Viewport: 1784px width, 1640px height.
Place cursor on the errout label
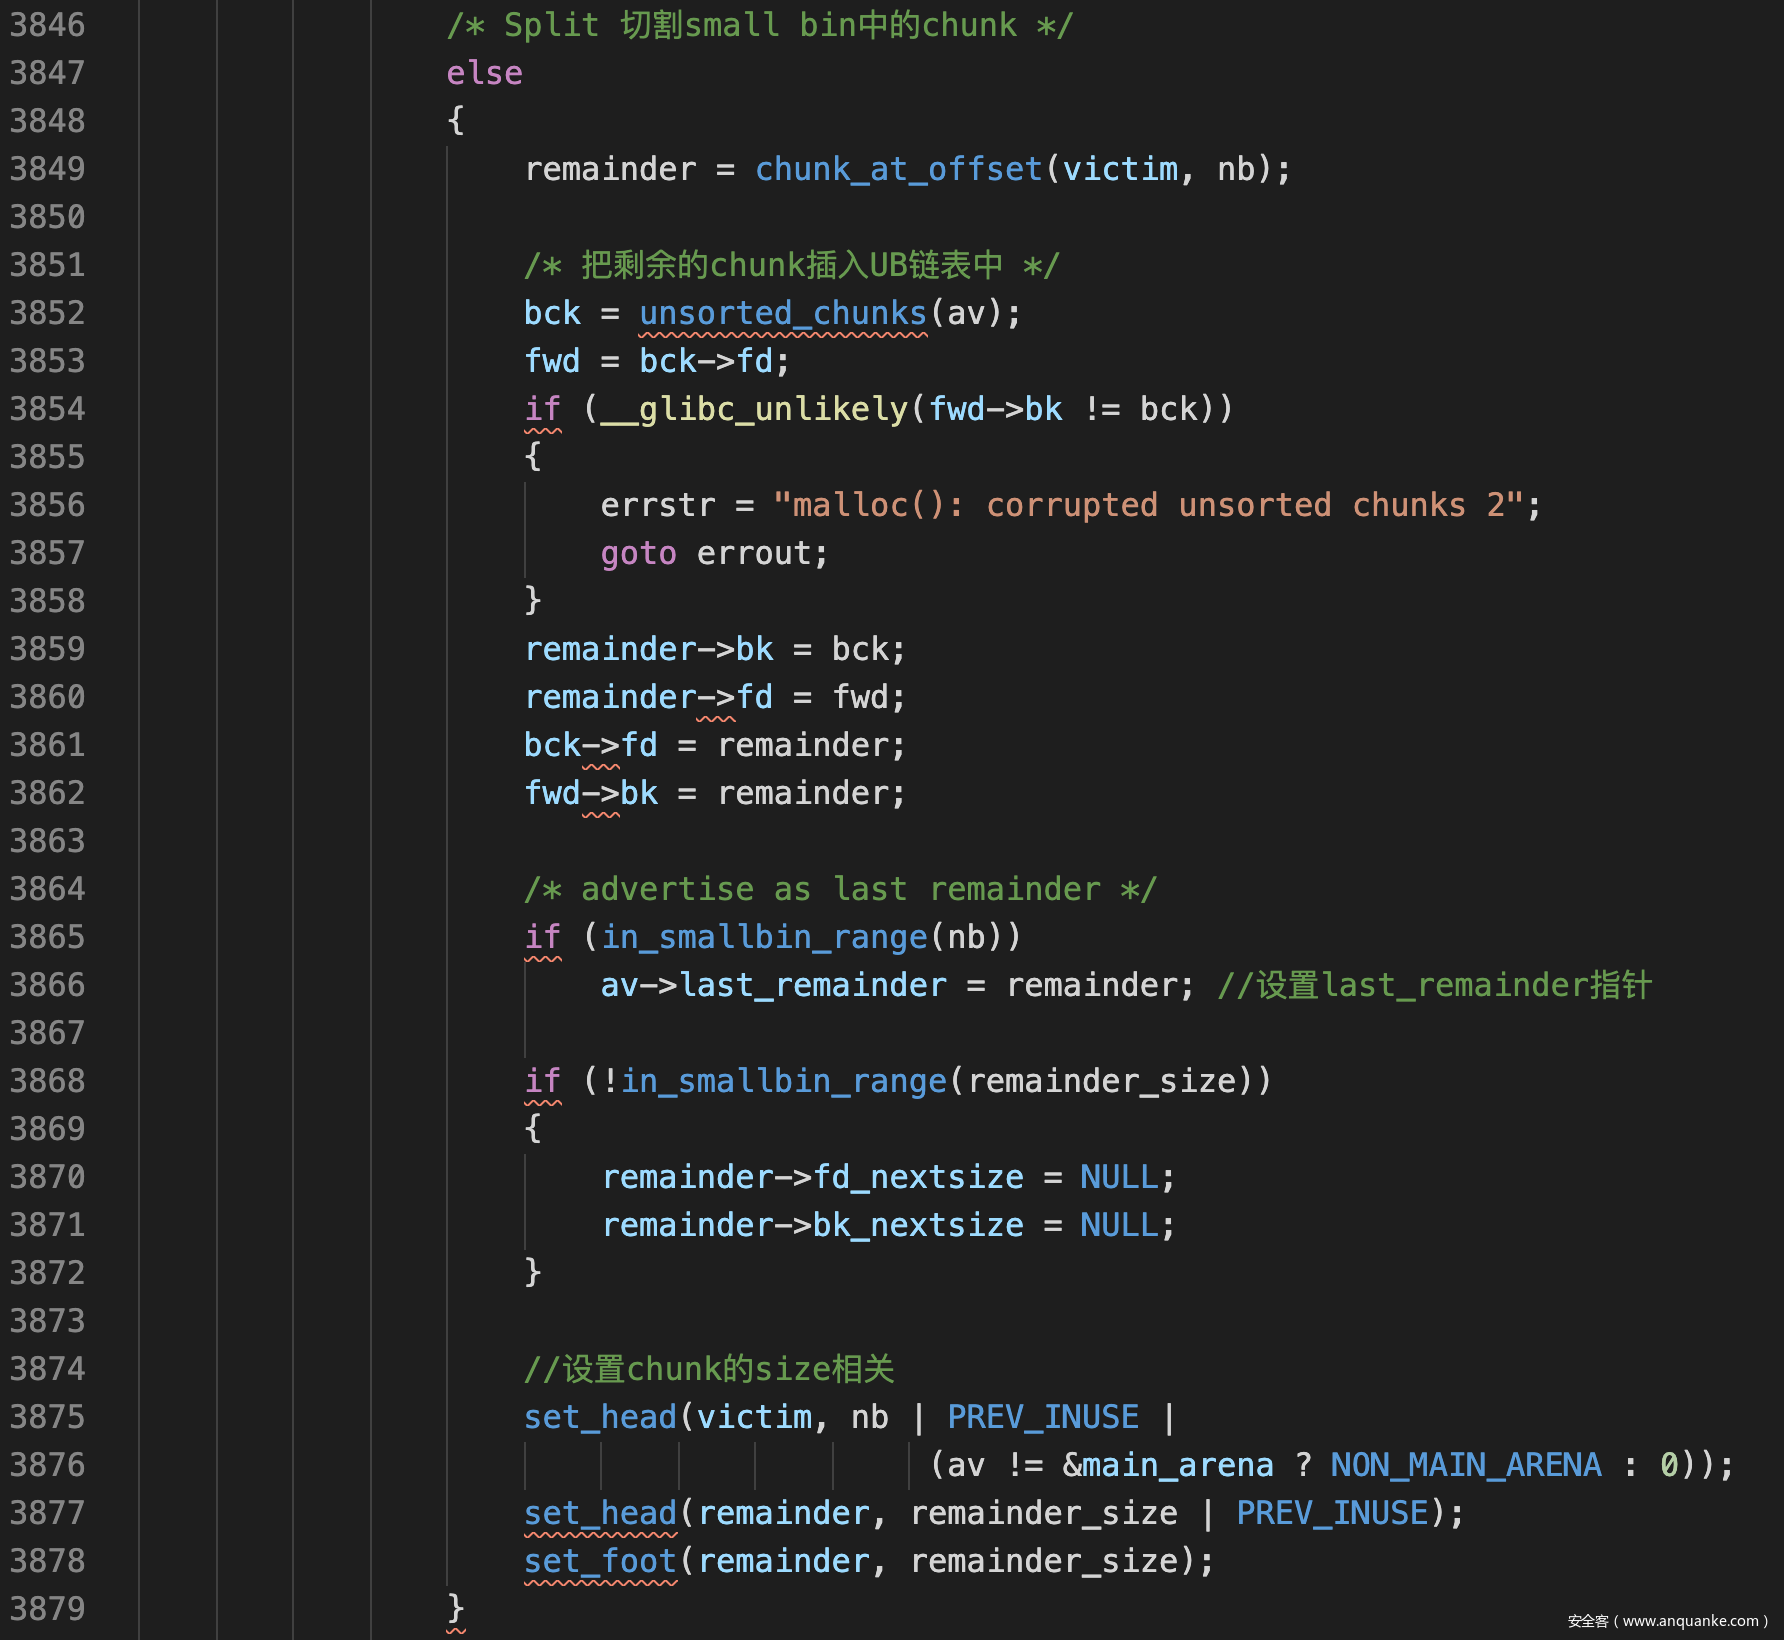761,553
